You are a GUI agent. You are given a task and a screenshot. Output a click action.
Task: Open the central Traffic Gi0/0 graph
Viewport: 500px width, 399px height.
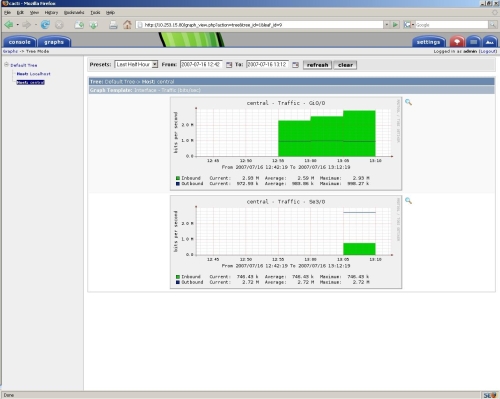[x=286, y=144]
